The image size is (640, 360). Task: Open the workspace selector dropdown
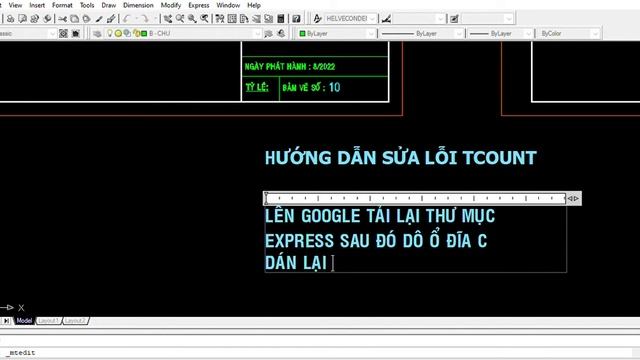tap(52, 33)
